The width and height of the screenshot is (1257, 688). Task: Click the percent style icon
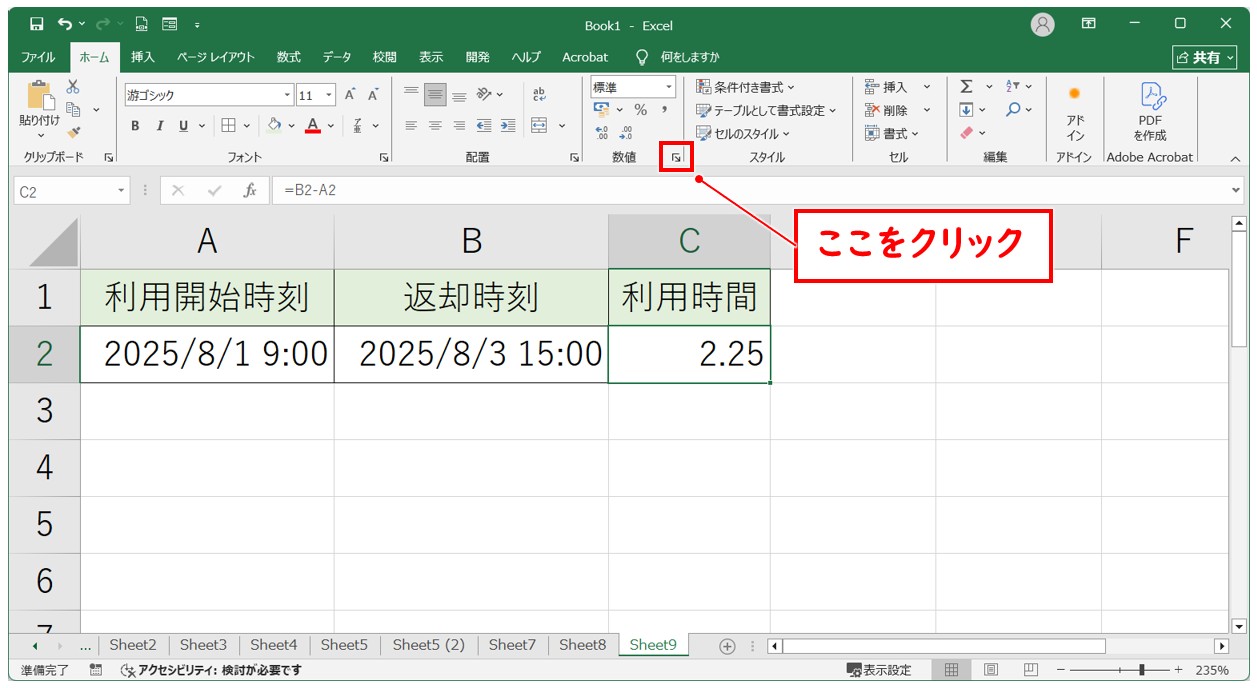pos(640,109)
